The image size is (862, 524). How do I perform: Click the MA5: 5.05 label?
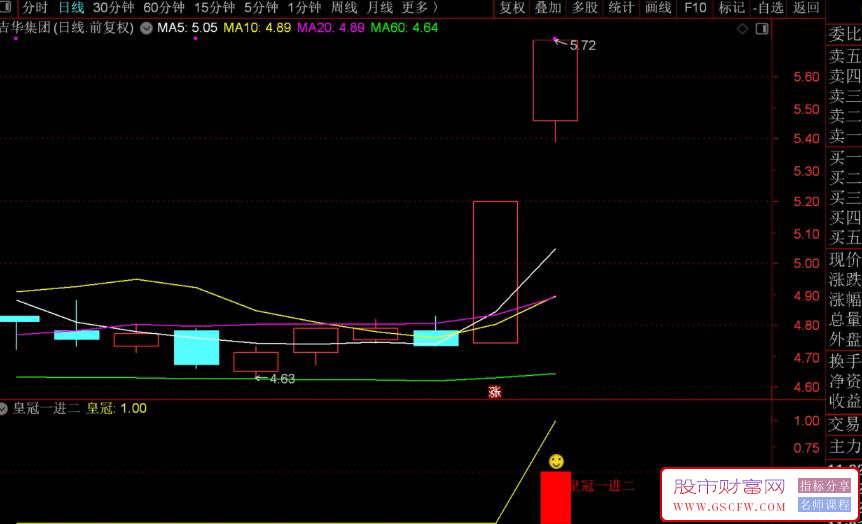(187, 27)
